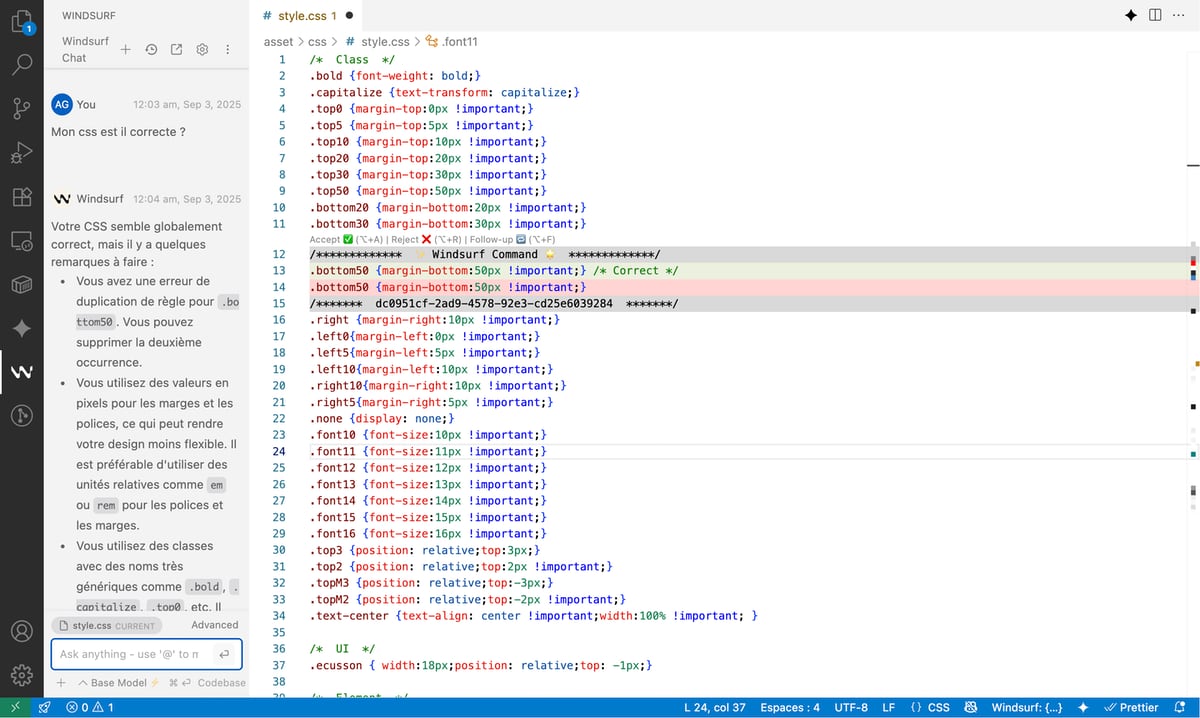
Task: Change indentation via Espaces : 4
Action: pyautogui.click(x=790, y=707)
